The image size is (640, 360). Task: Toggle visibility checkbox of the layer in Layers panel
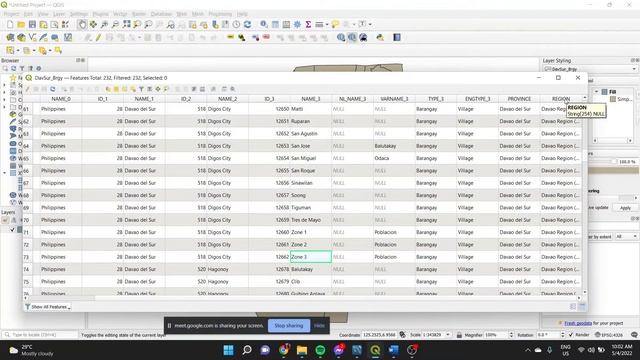(12, 229)
